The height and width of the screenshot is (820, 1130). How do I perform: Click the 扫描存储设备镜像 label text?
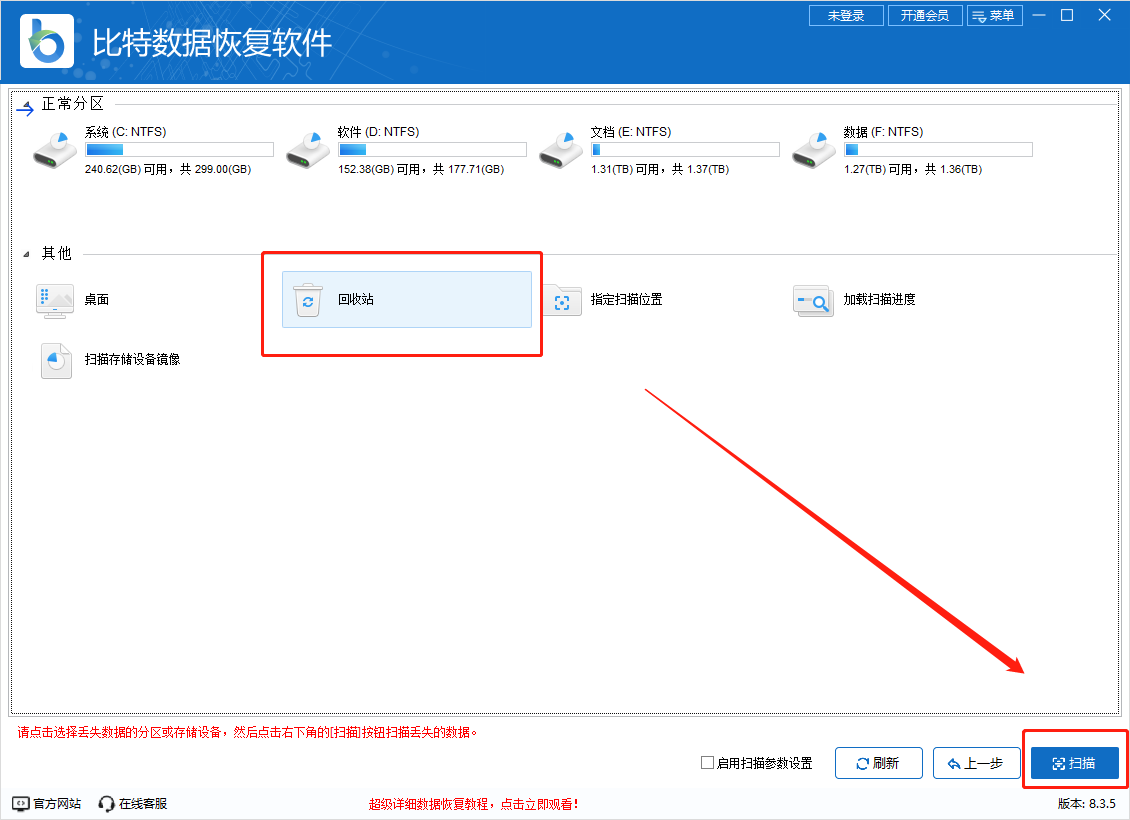click(133, 360)
